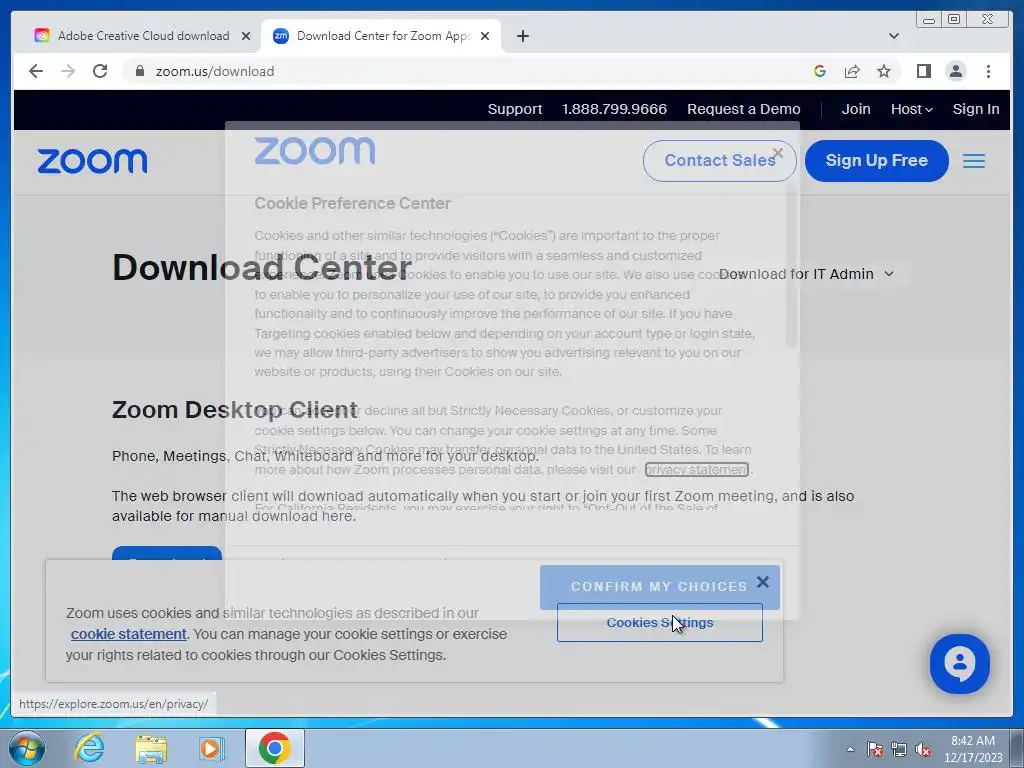Close the Zoom Download Center tab
This screenshot has width=1024, height=768.
485,36
